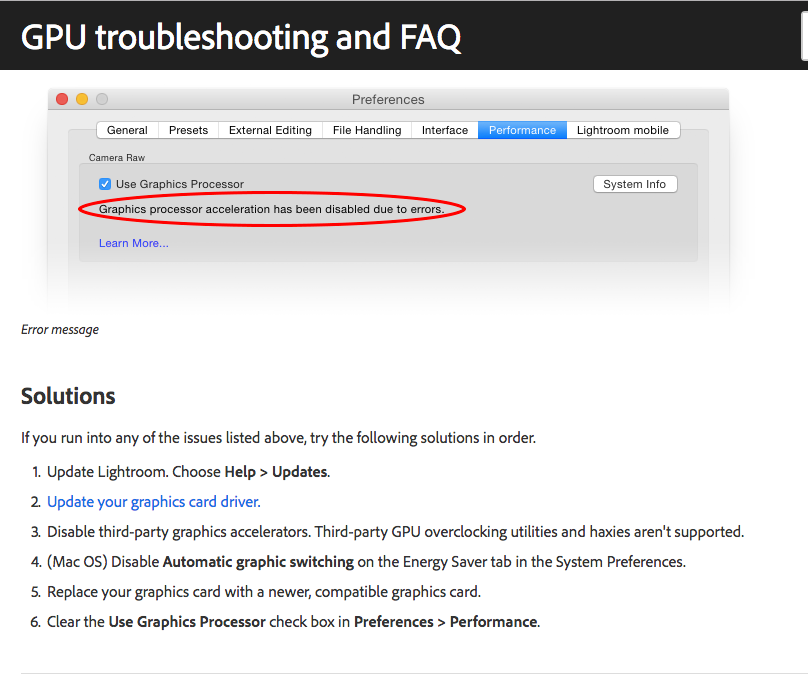Go to the File Handling tab
The image size is (808, 676).
coord(367,130)
